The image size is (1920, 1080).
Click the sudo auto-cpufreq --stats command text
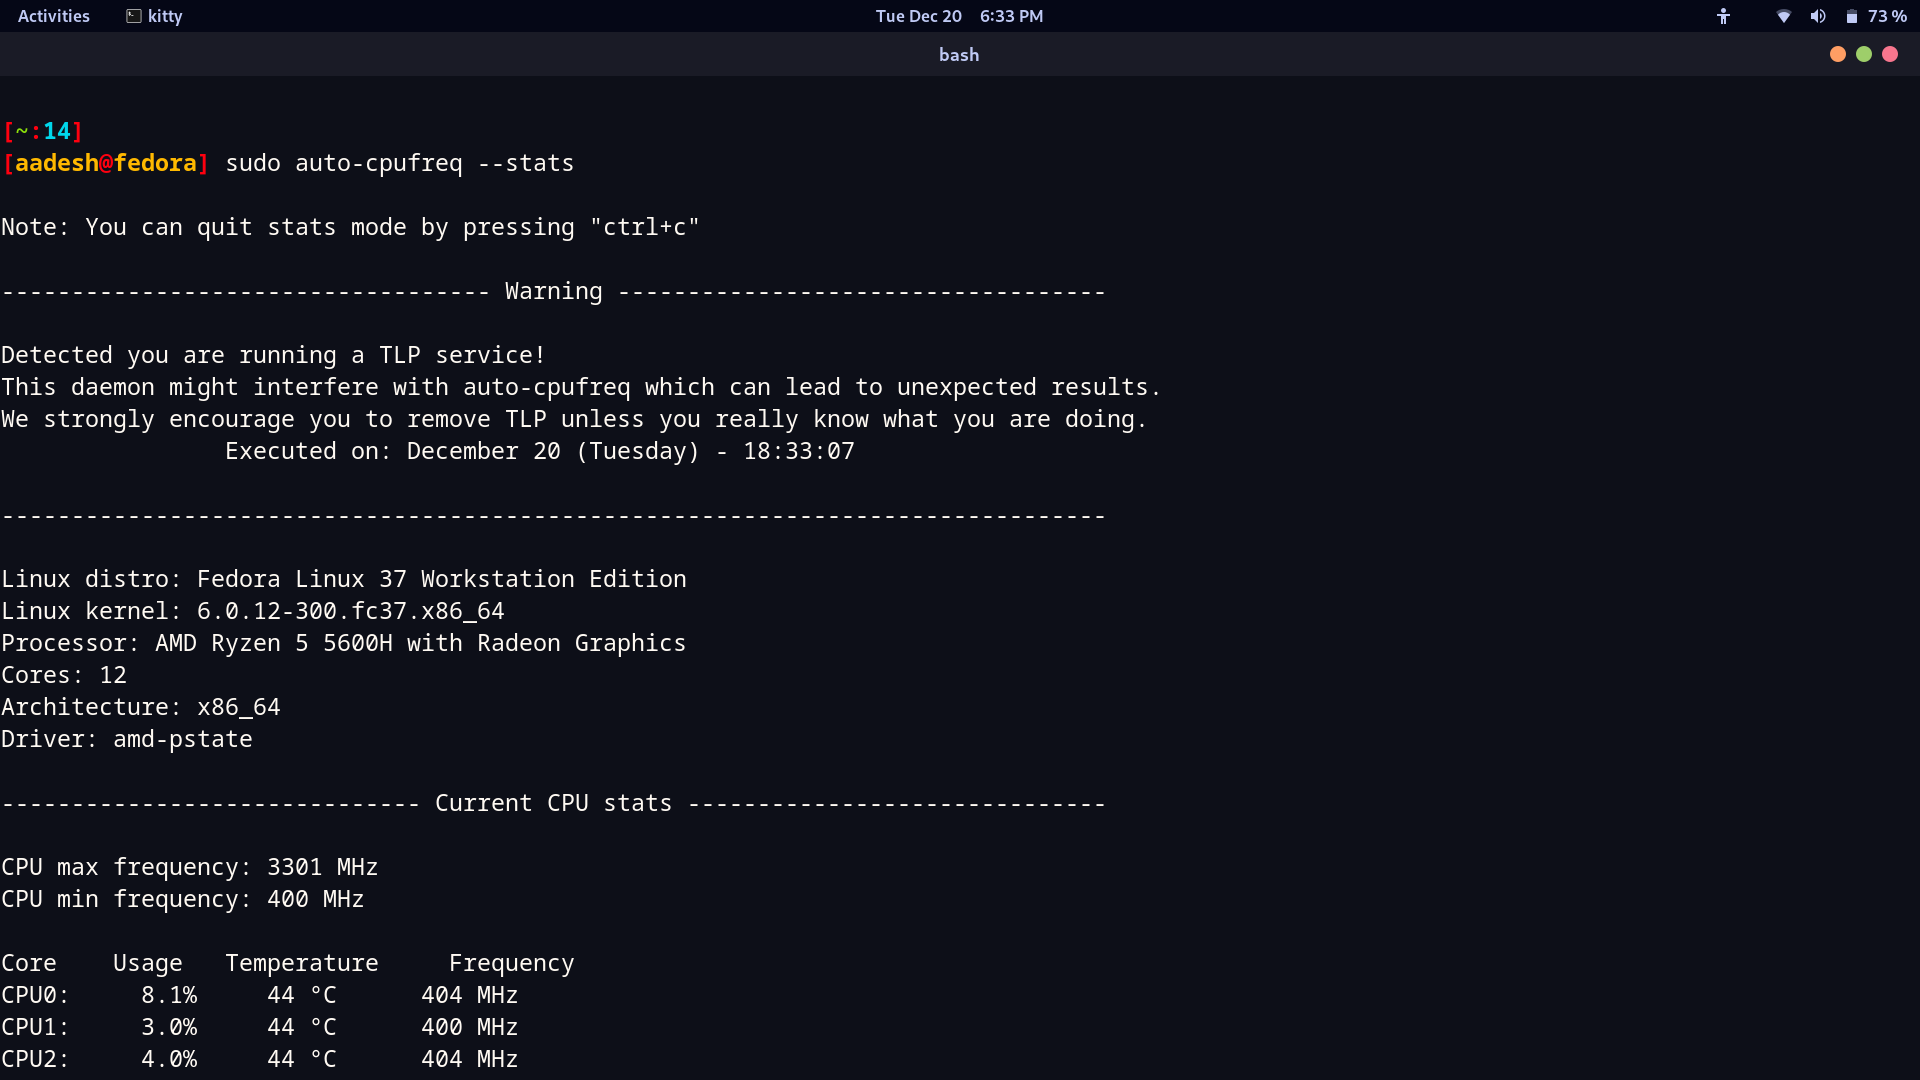399,163
